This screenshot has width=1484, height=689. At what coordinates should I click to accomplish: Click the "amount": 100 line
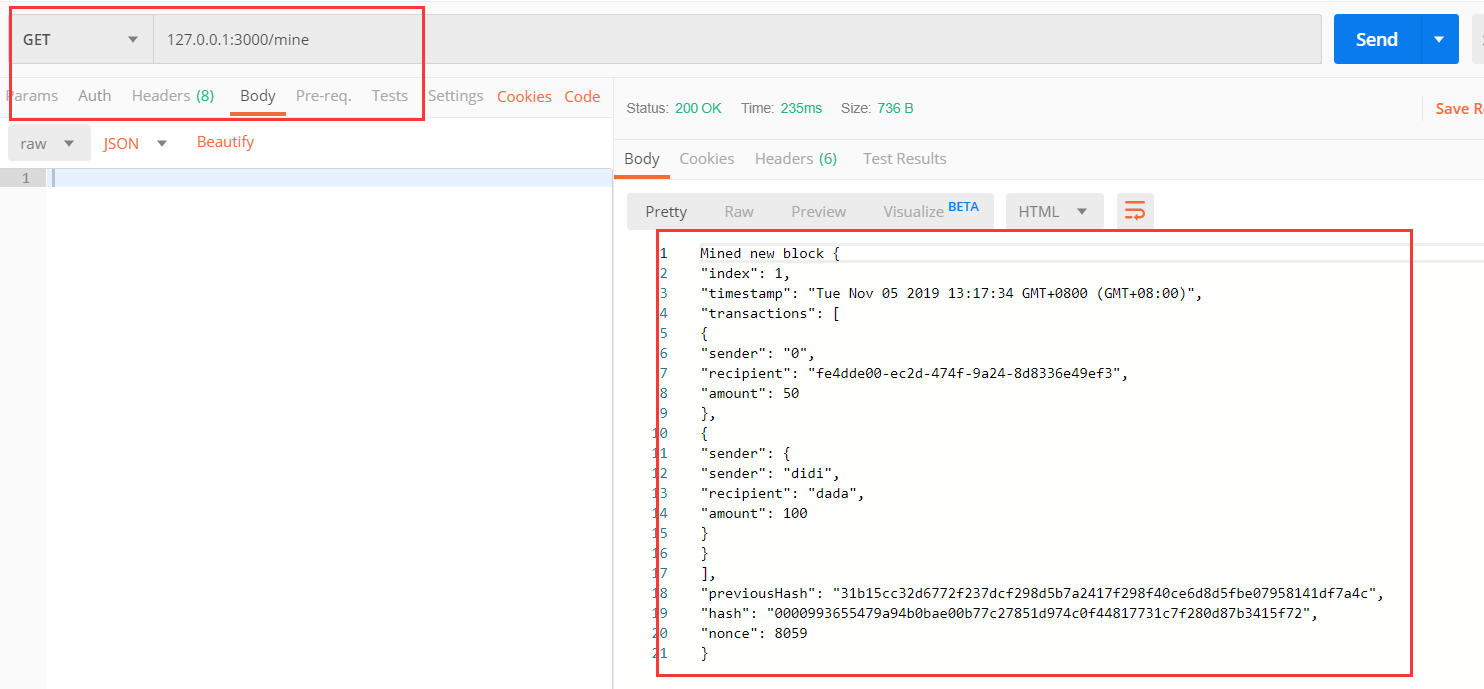click(754, 514)
